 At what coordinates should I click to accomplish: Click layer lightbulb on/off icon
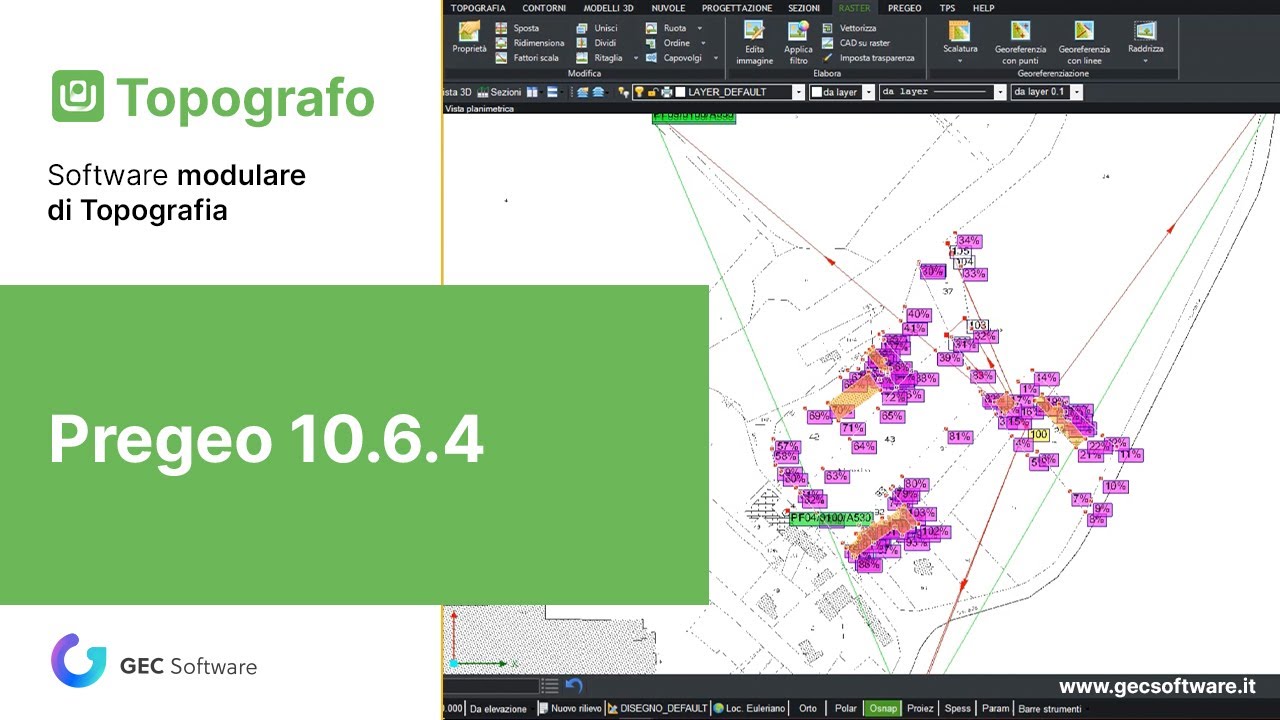[638, 92]
